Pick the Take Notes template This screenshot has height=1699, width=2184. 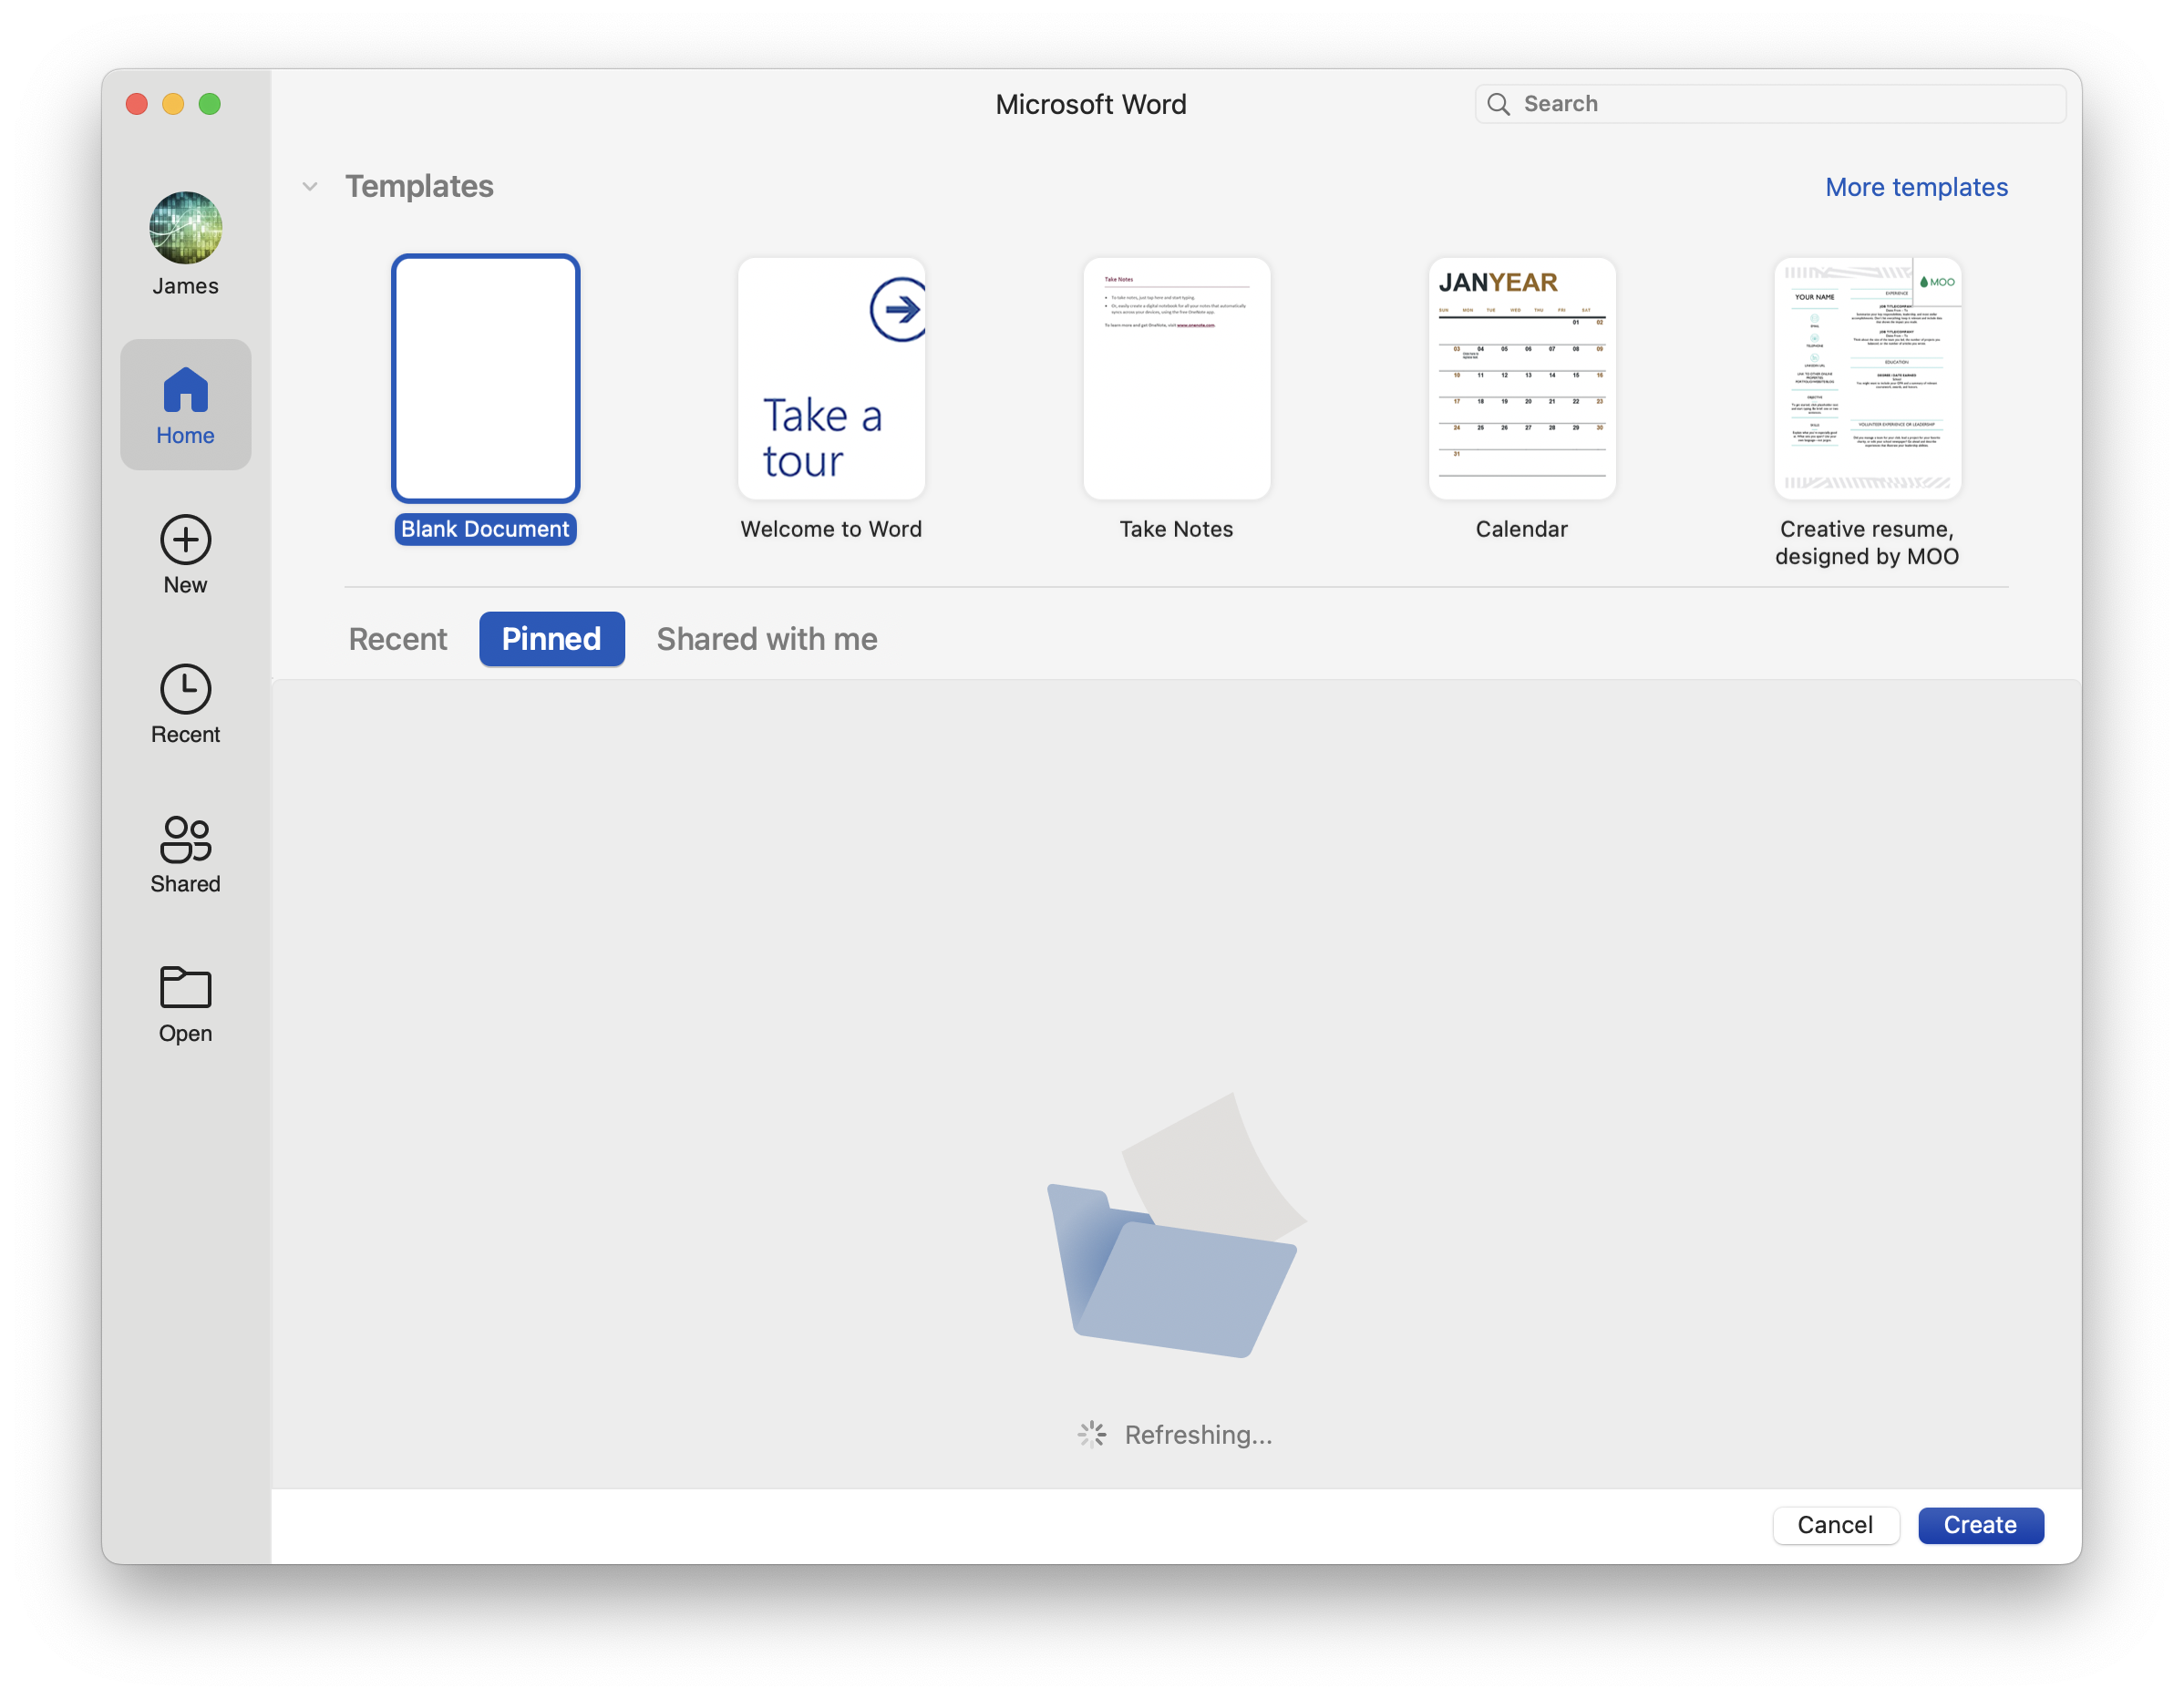click(1176, 378)
